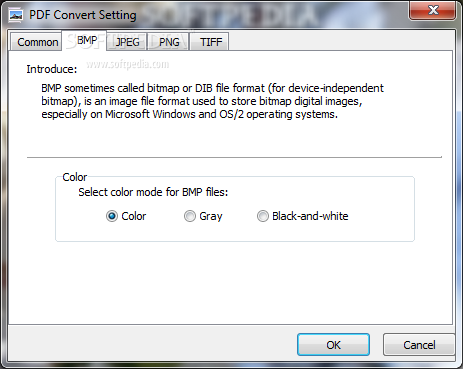Click the Introduce heading label

[x=52, y=69]
